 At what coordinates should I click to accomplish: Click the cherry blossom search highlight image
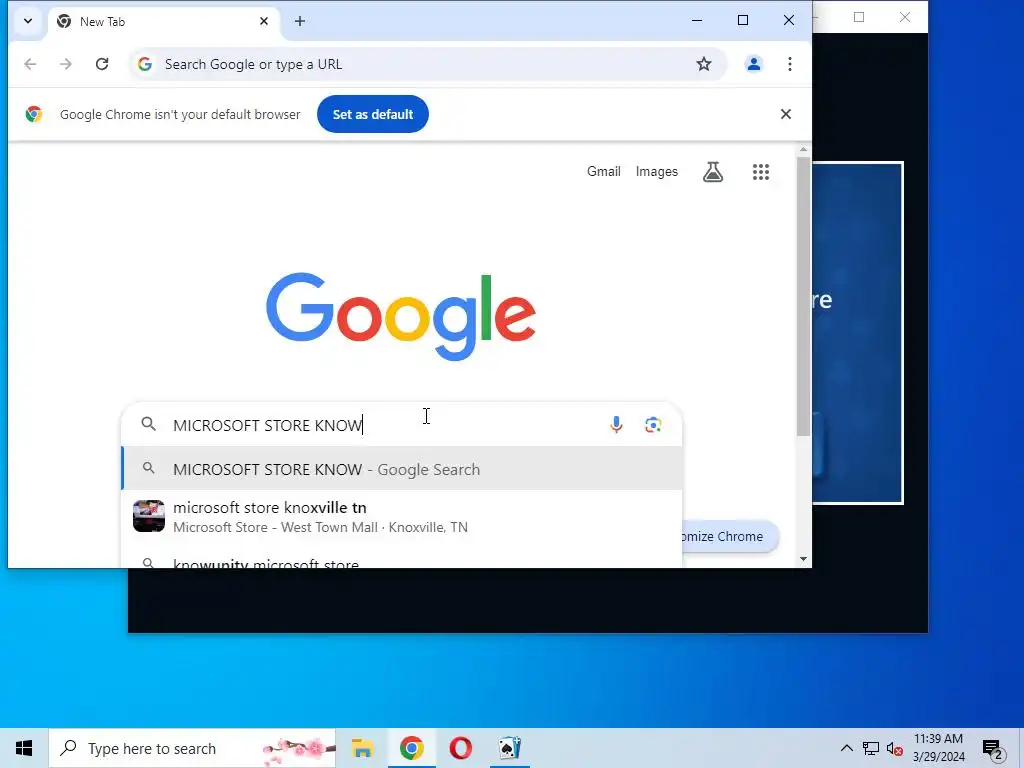click(x=298, y=748)
